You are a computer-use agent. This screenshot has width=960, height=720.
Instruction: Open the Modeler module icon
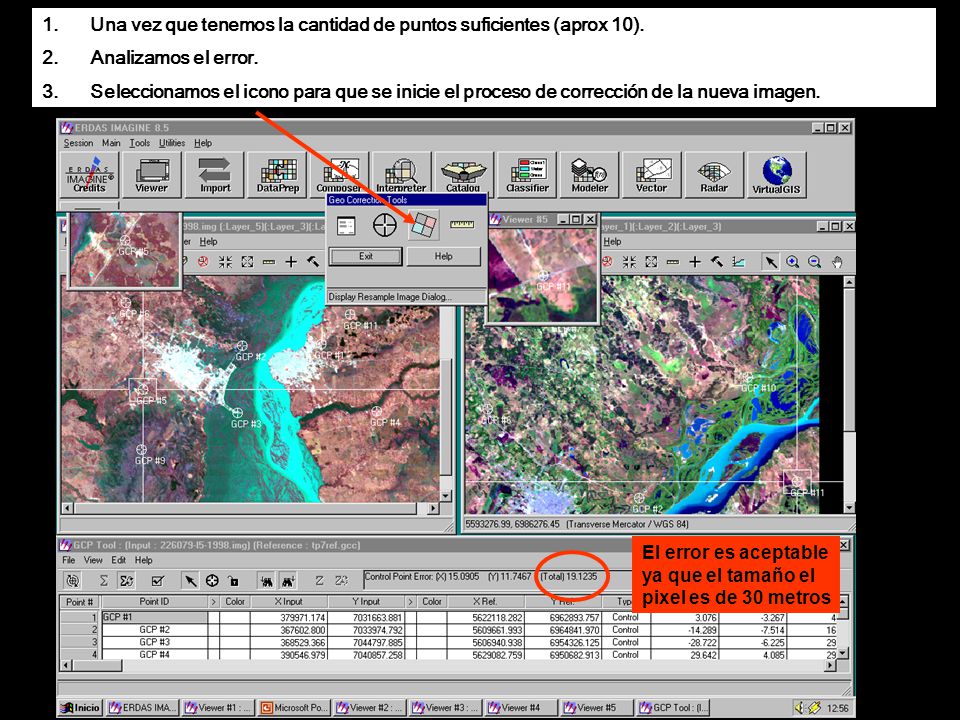click(x=589, y=174)
